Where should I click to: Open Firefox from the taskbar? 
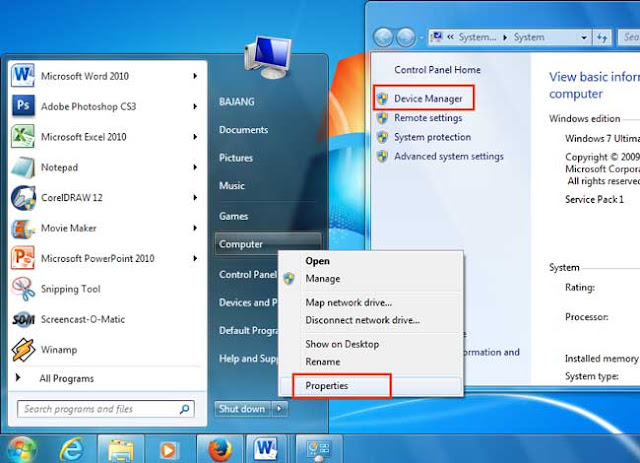(x=220, y=450)
